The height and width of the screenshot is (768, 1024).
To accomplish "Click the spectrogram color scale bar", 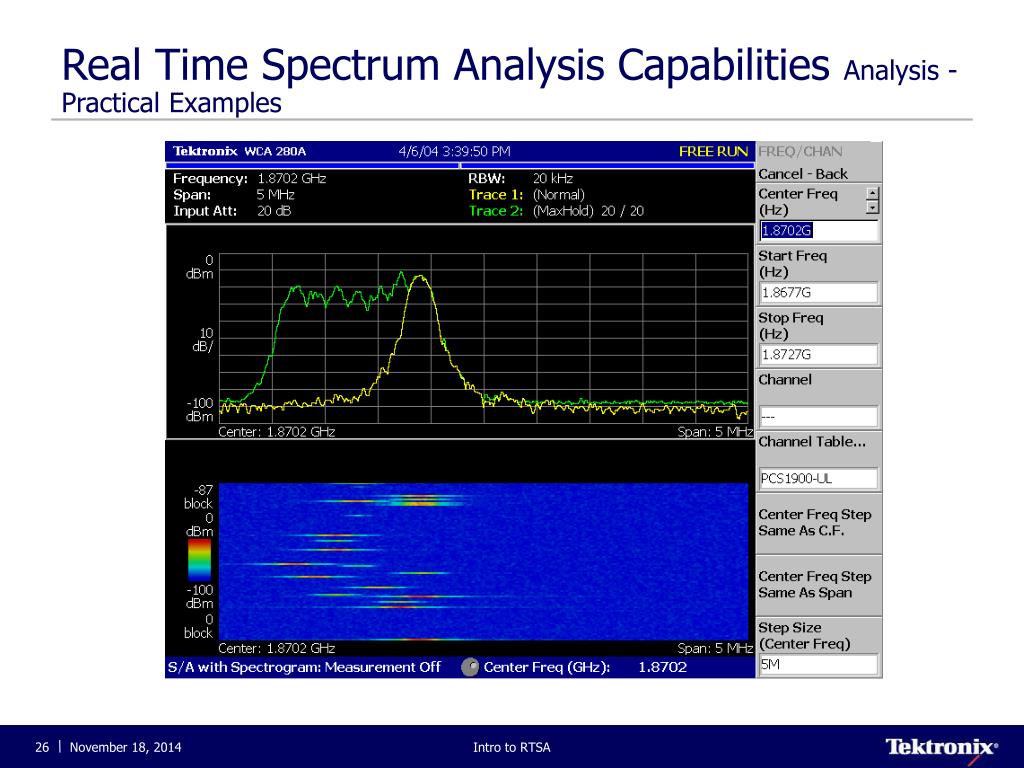I will tap(199, 560).
